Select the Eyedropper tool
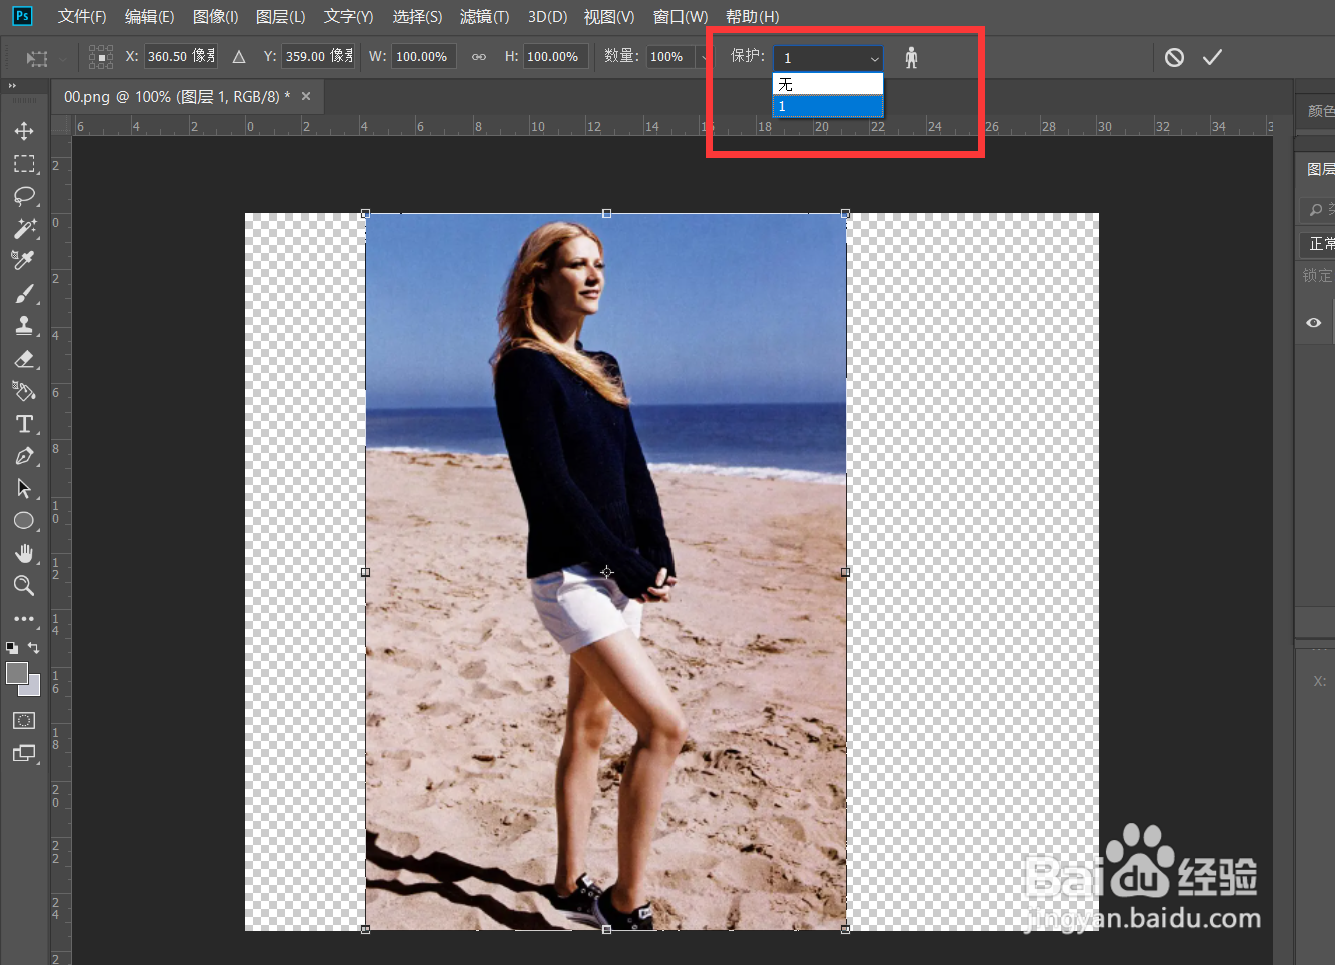Viewport: 1335px width, 965px height. click(24, 260)
